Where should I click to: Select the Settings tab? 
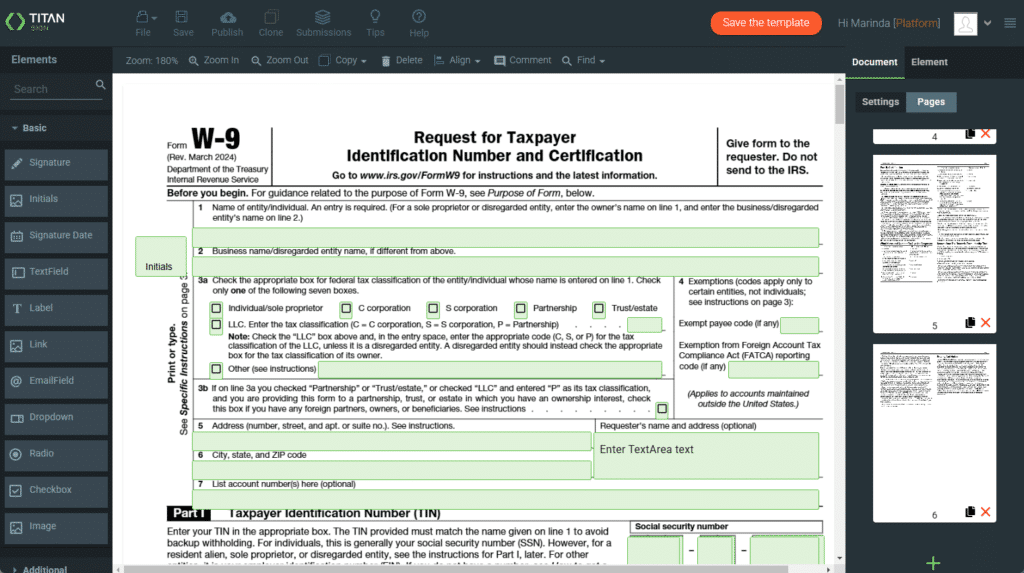coord(881,102)
